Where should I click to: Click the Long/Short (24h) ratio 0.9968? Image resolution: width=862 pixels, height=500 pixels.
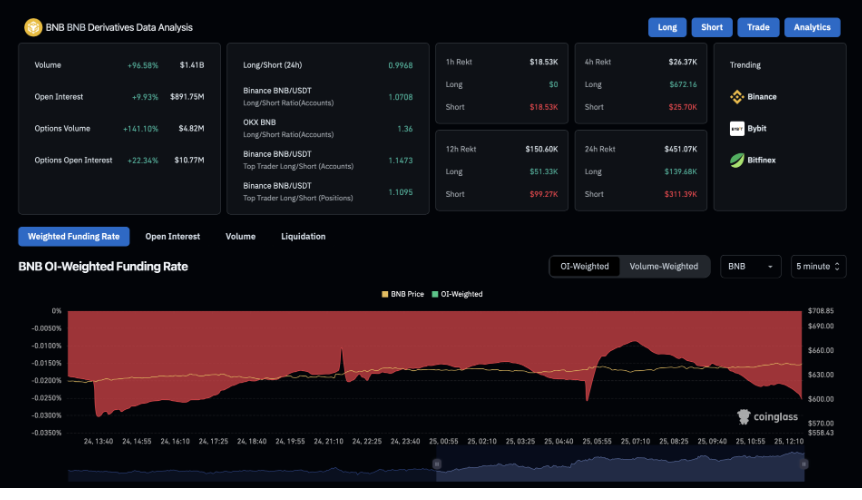[x=400, y=65]
